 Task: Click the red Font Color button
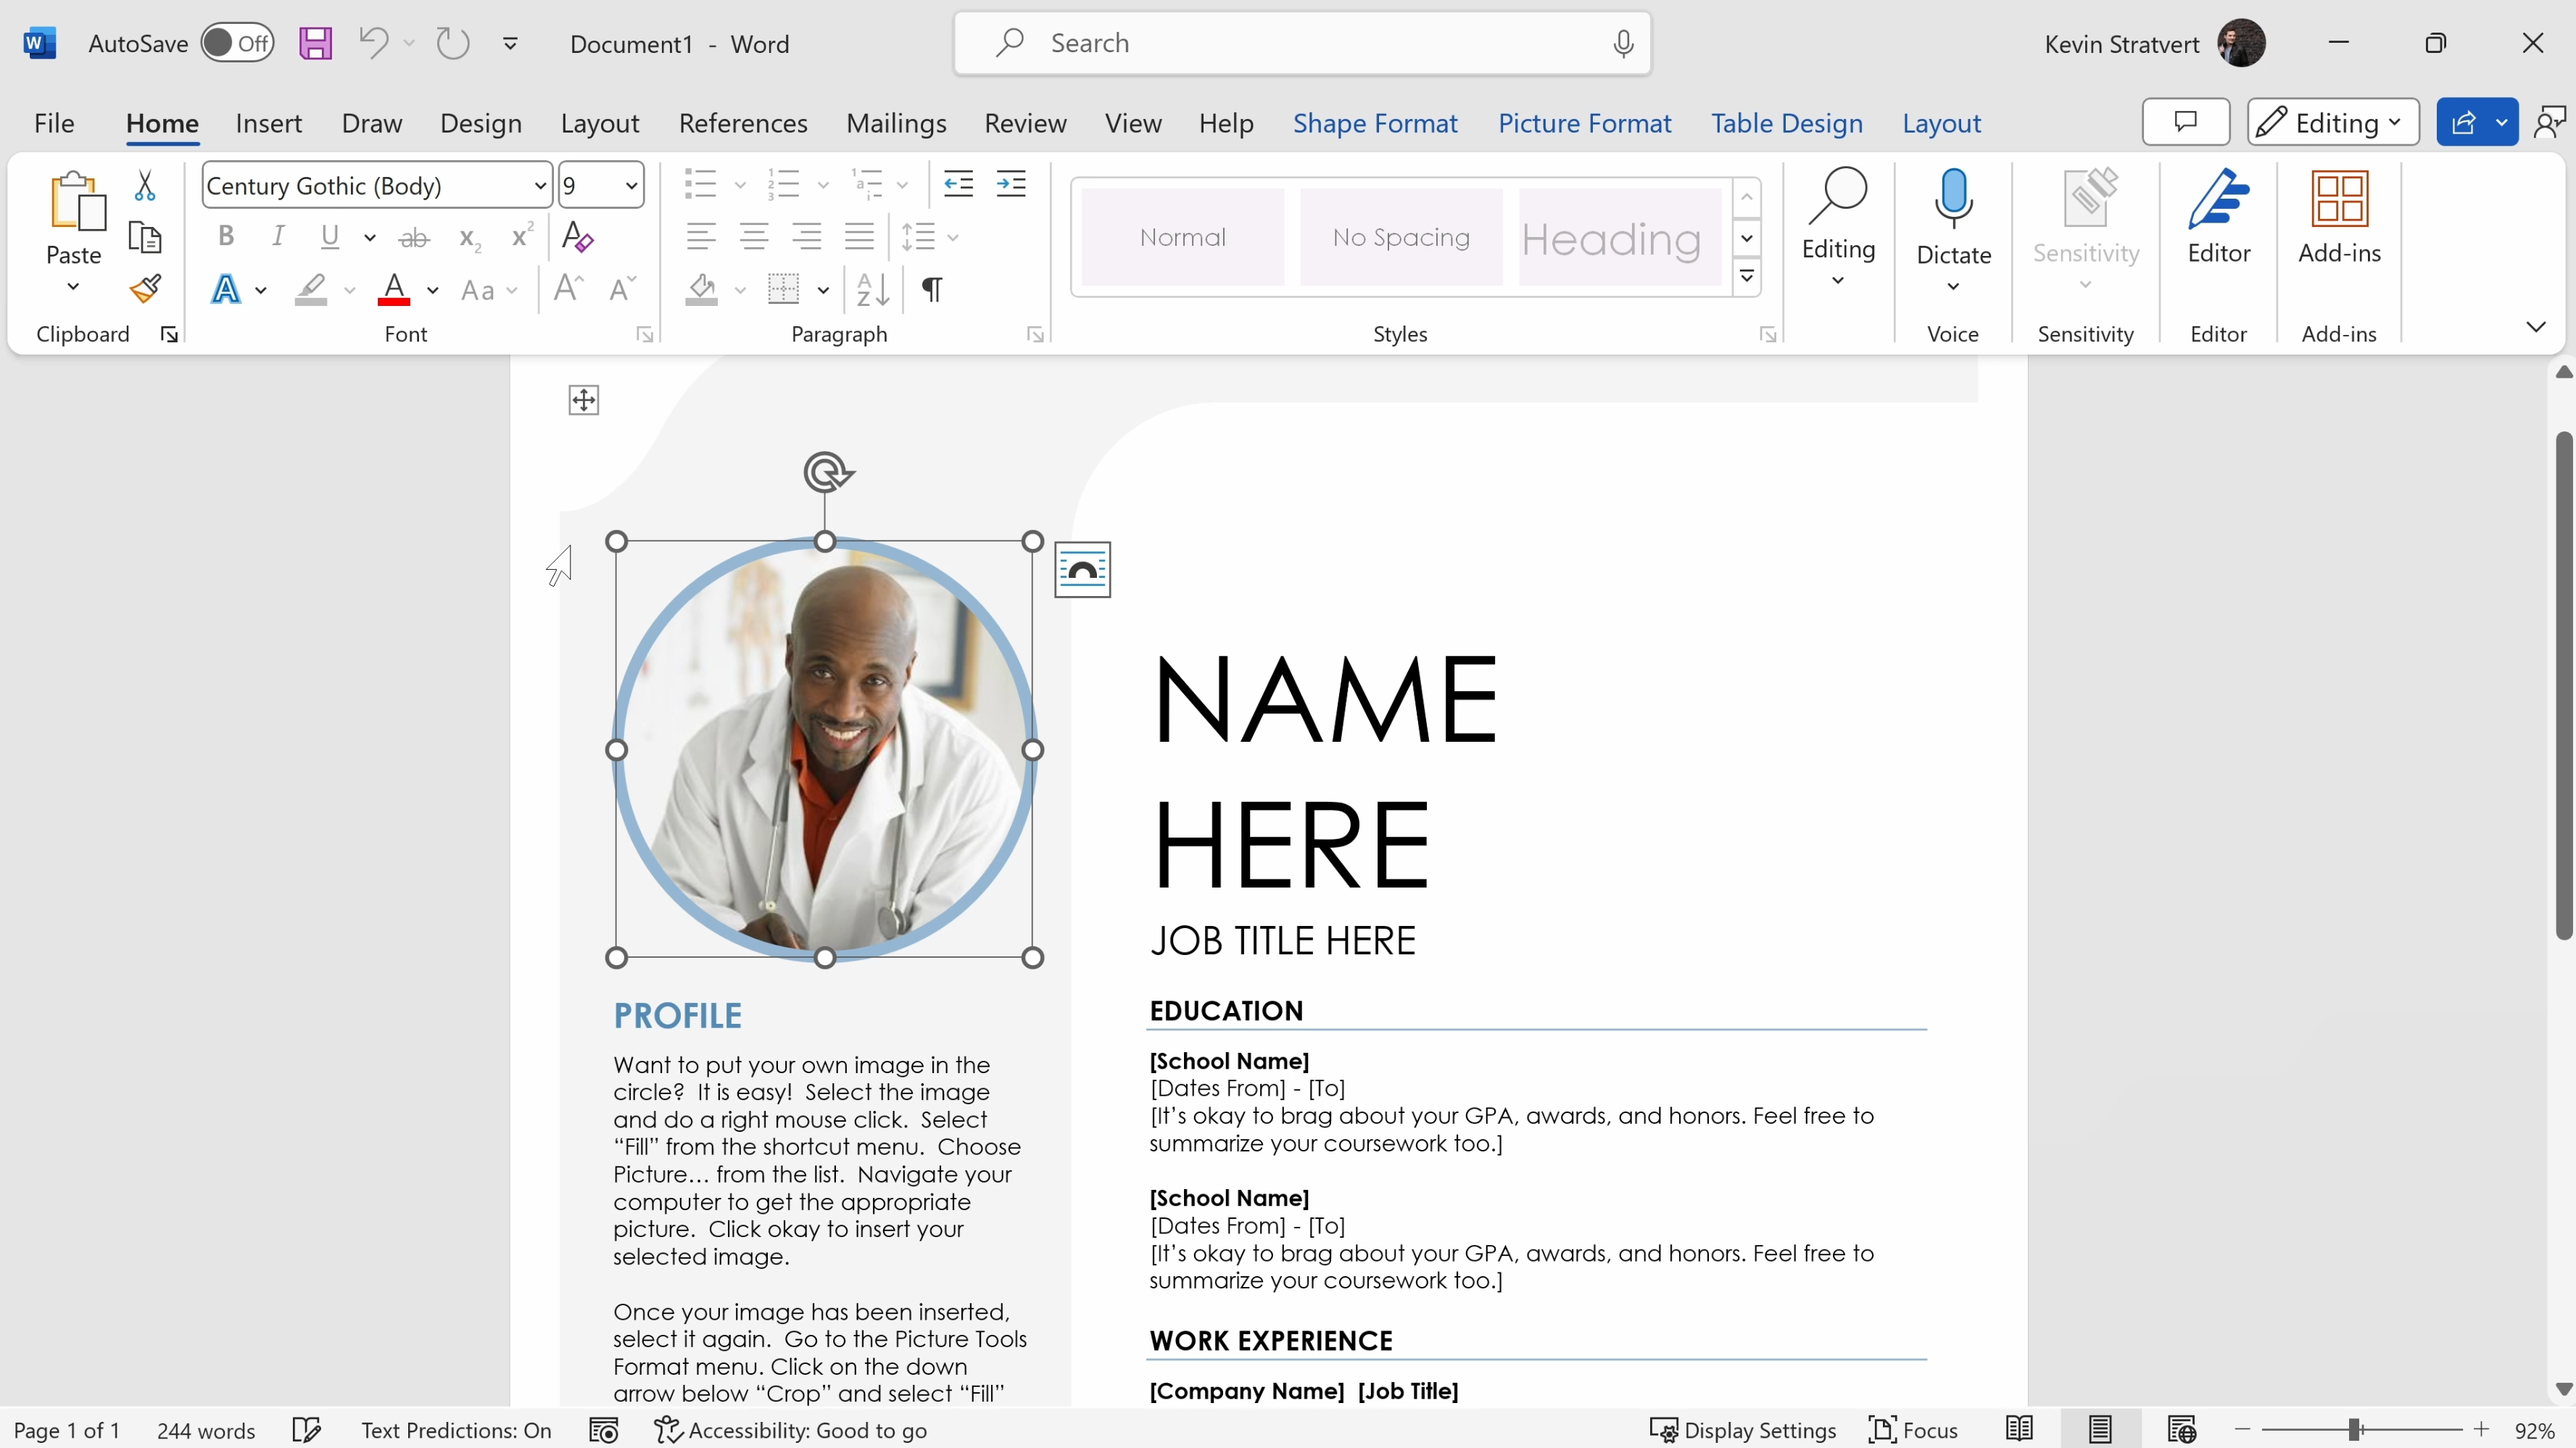(394, 290)
